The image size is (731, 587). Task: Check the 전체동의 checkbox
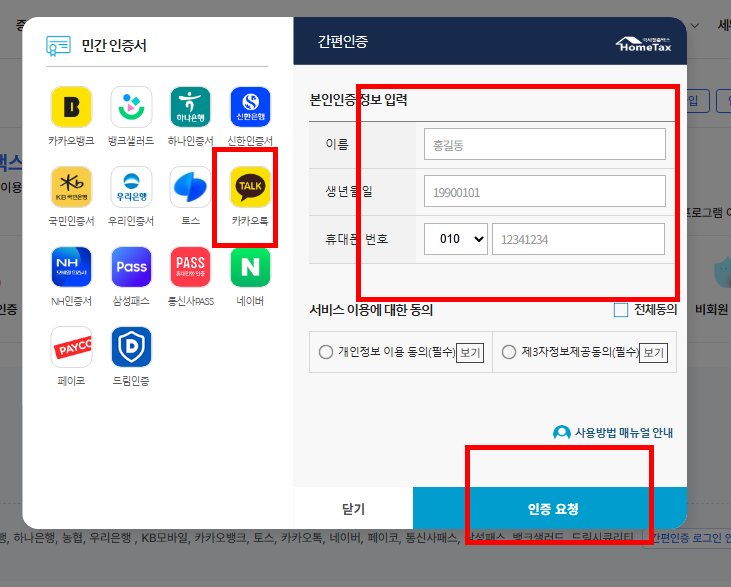click(x=621, y=310)
